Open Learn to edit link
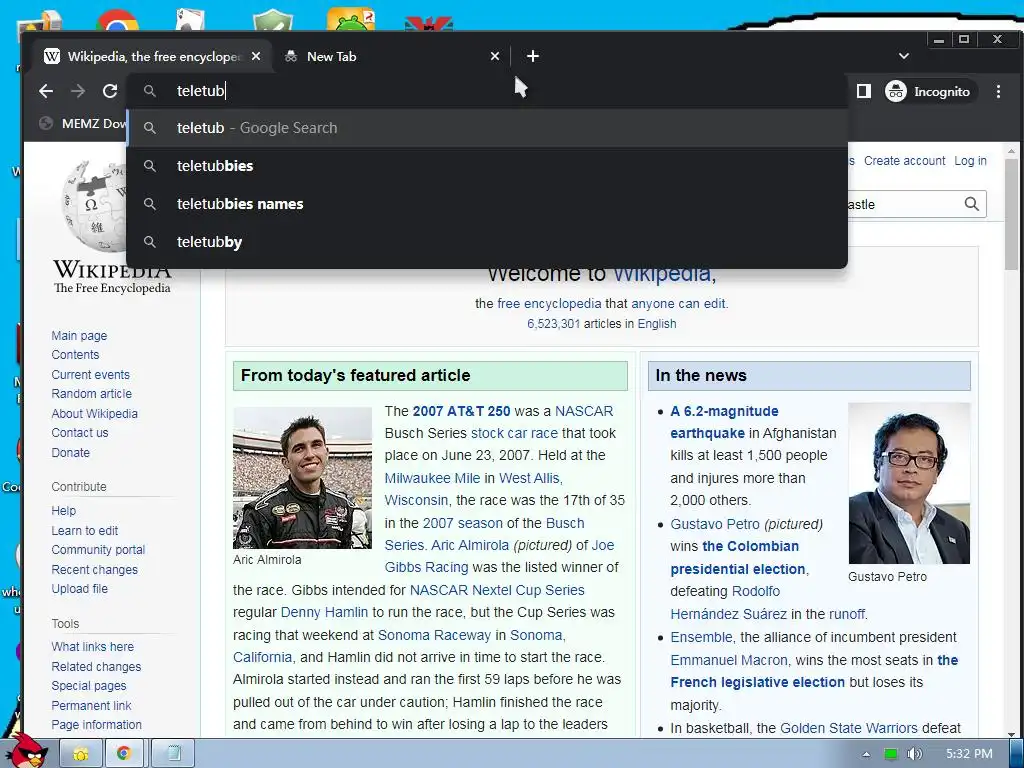 click(84, 530)
